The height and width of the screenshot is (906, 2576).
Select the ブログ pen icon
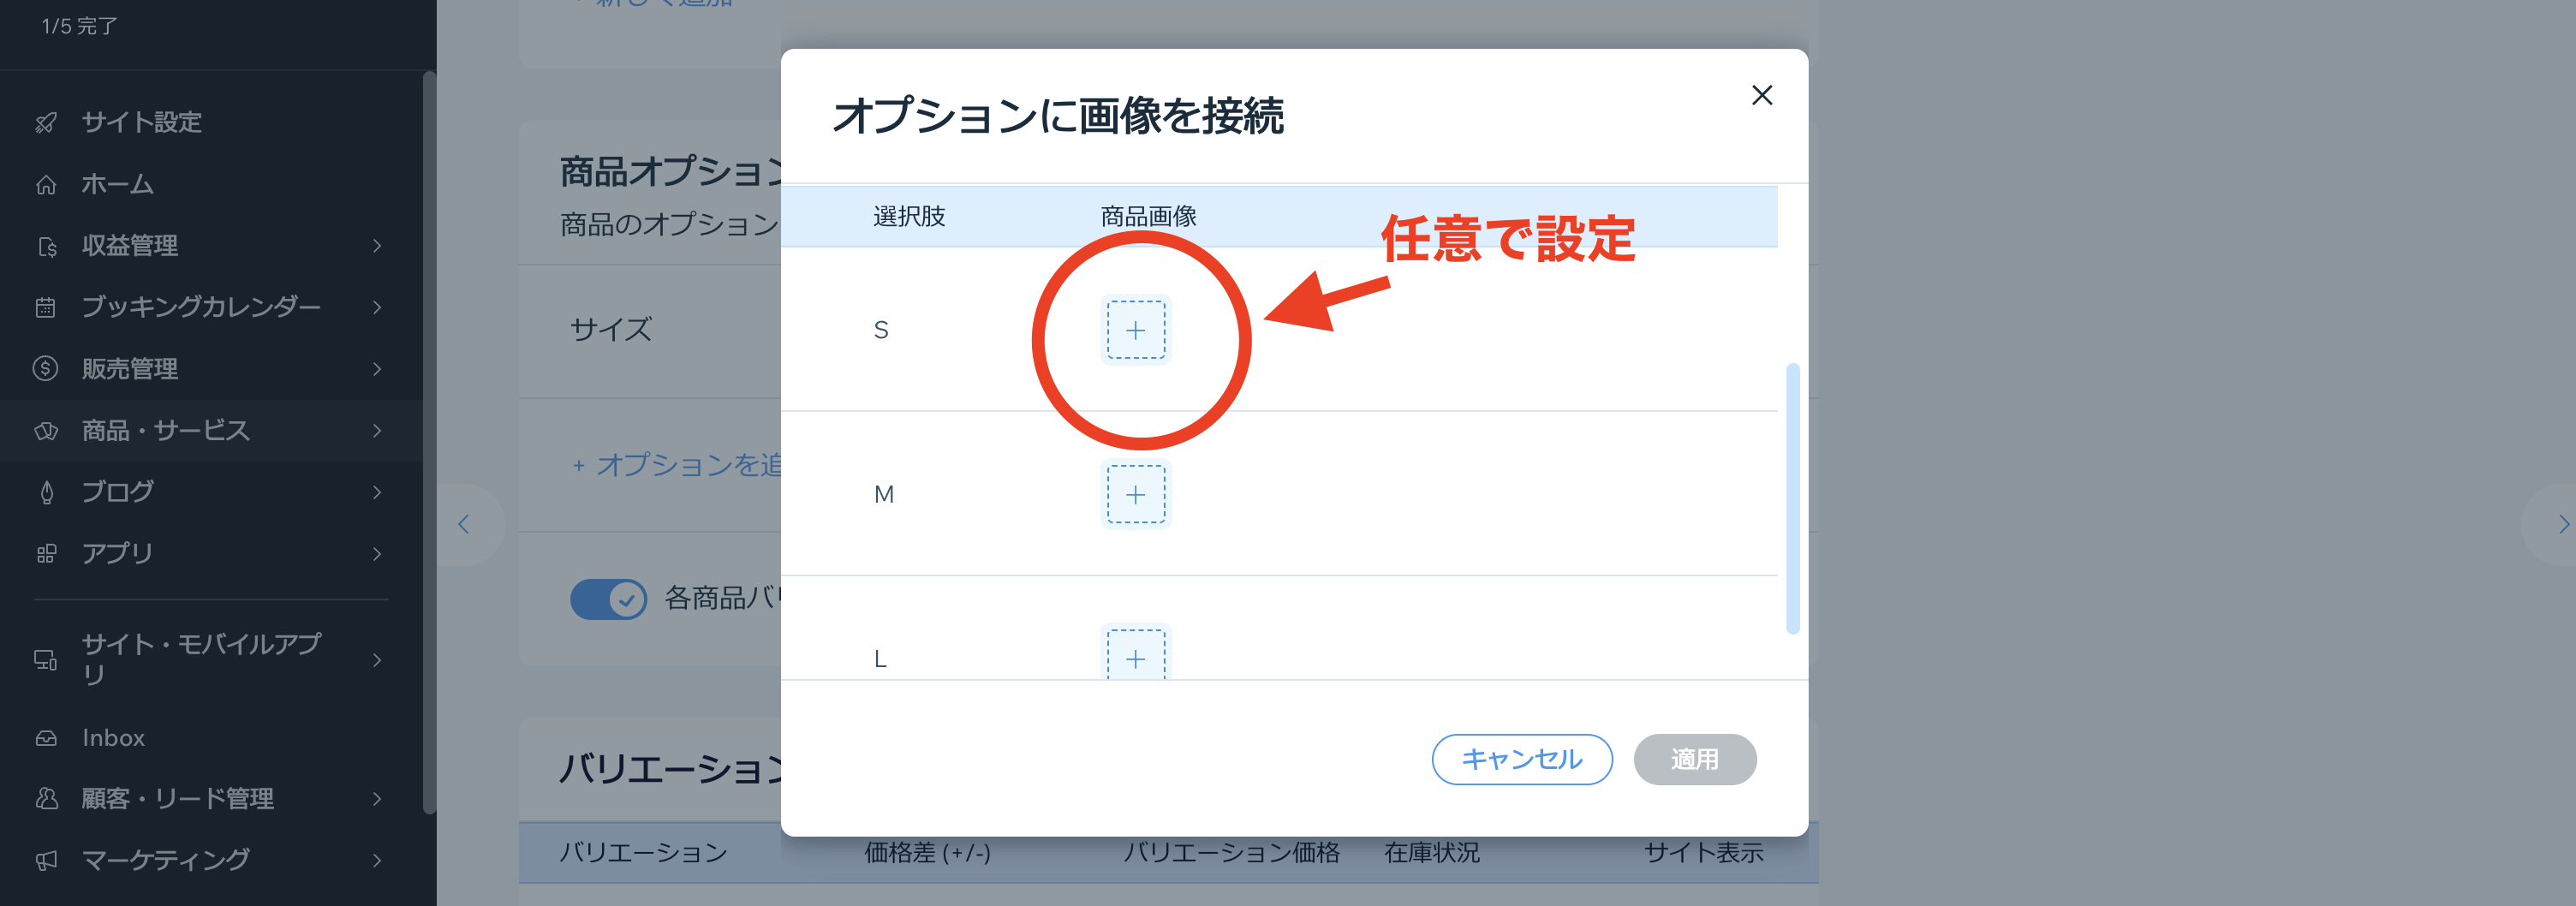coord(45,491)
